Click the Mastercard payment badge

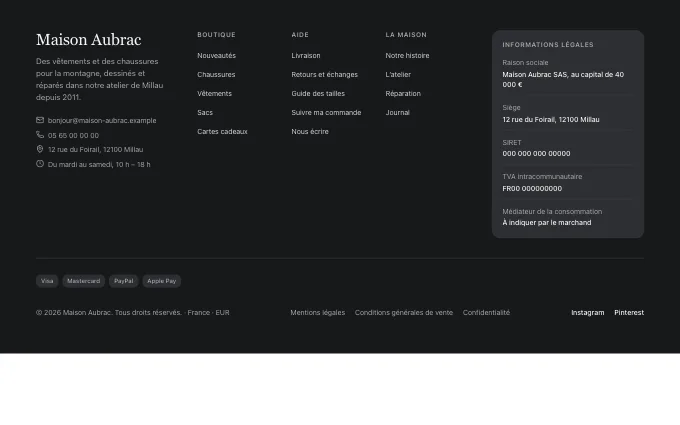(83, 281)
